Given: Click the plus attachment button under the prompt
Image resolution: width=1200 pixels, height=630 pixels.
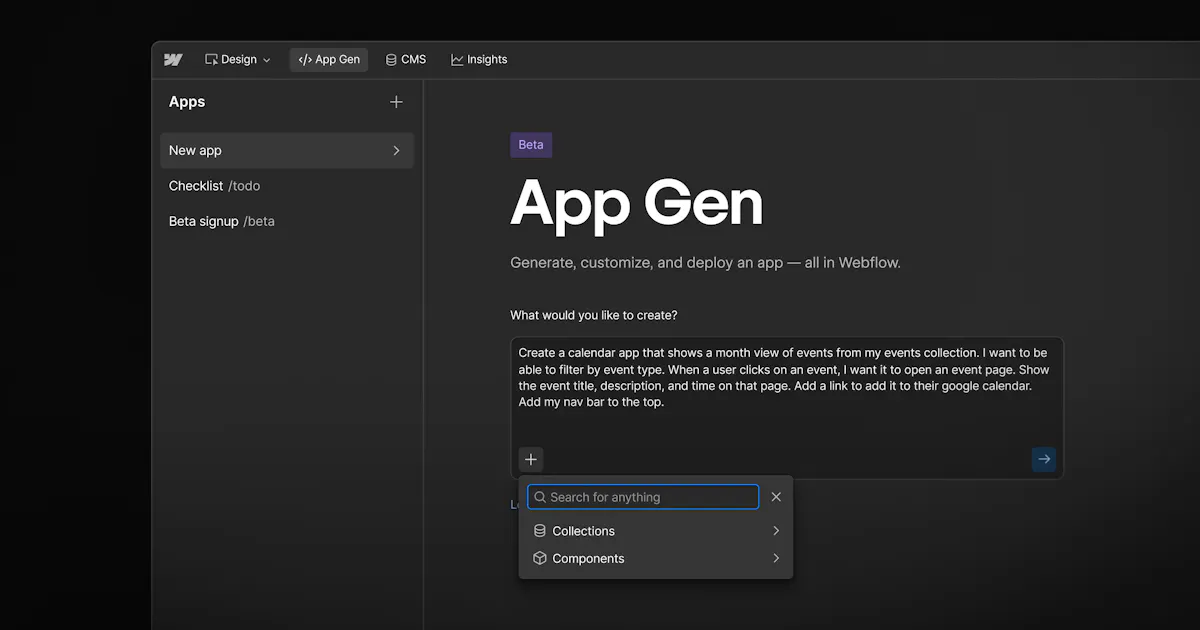Looking at the screenshot, I should [x=531, y=459].
